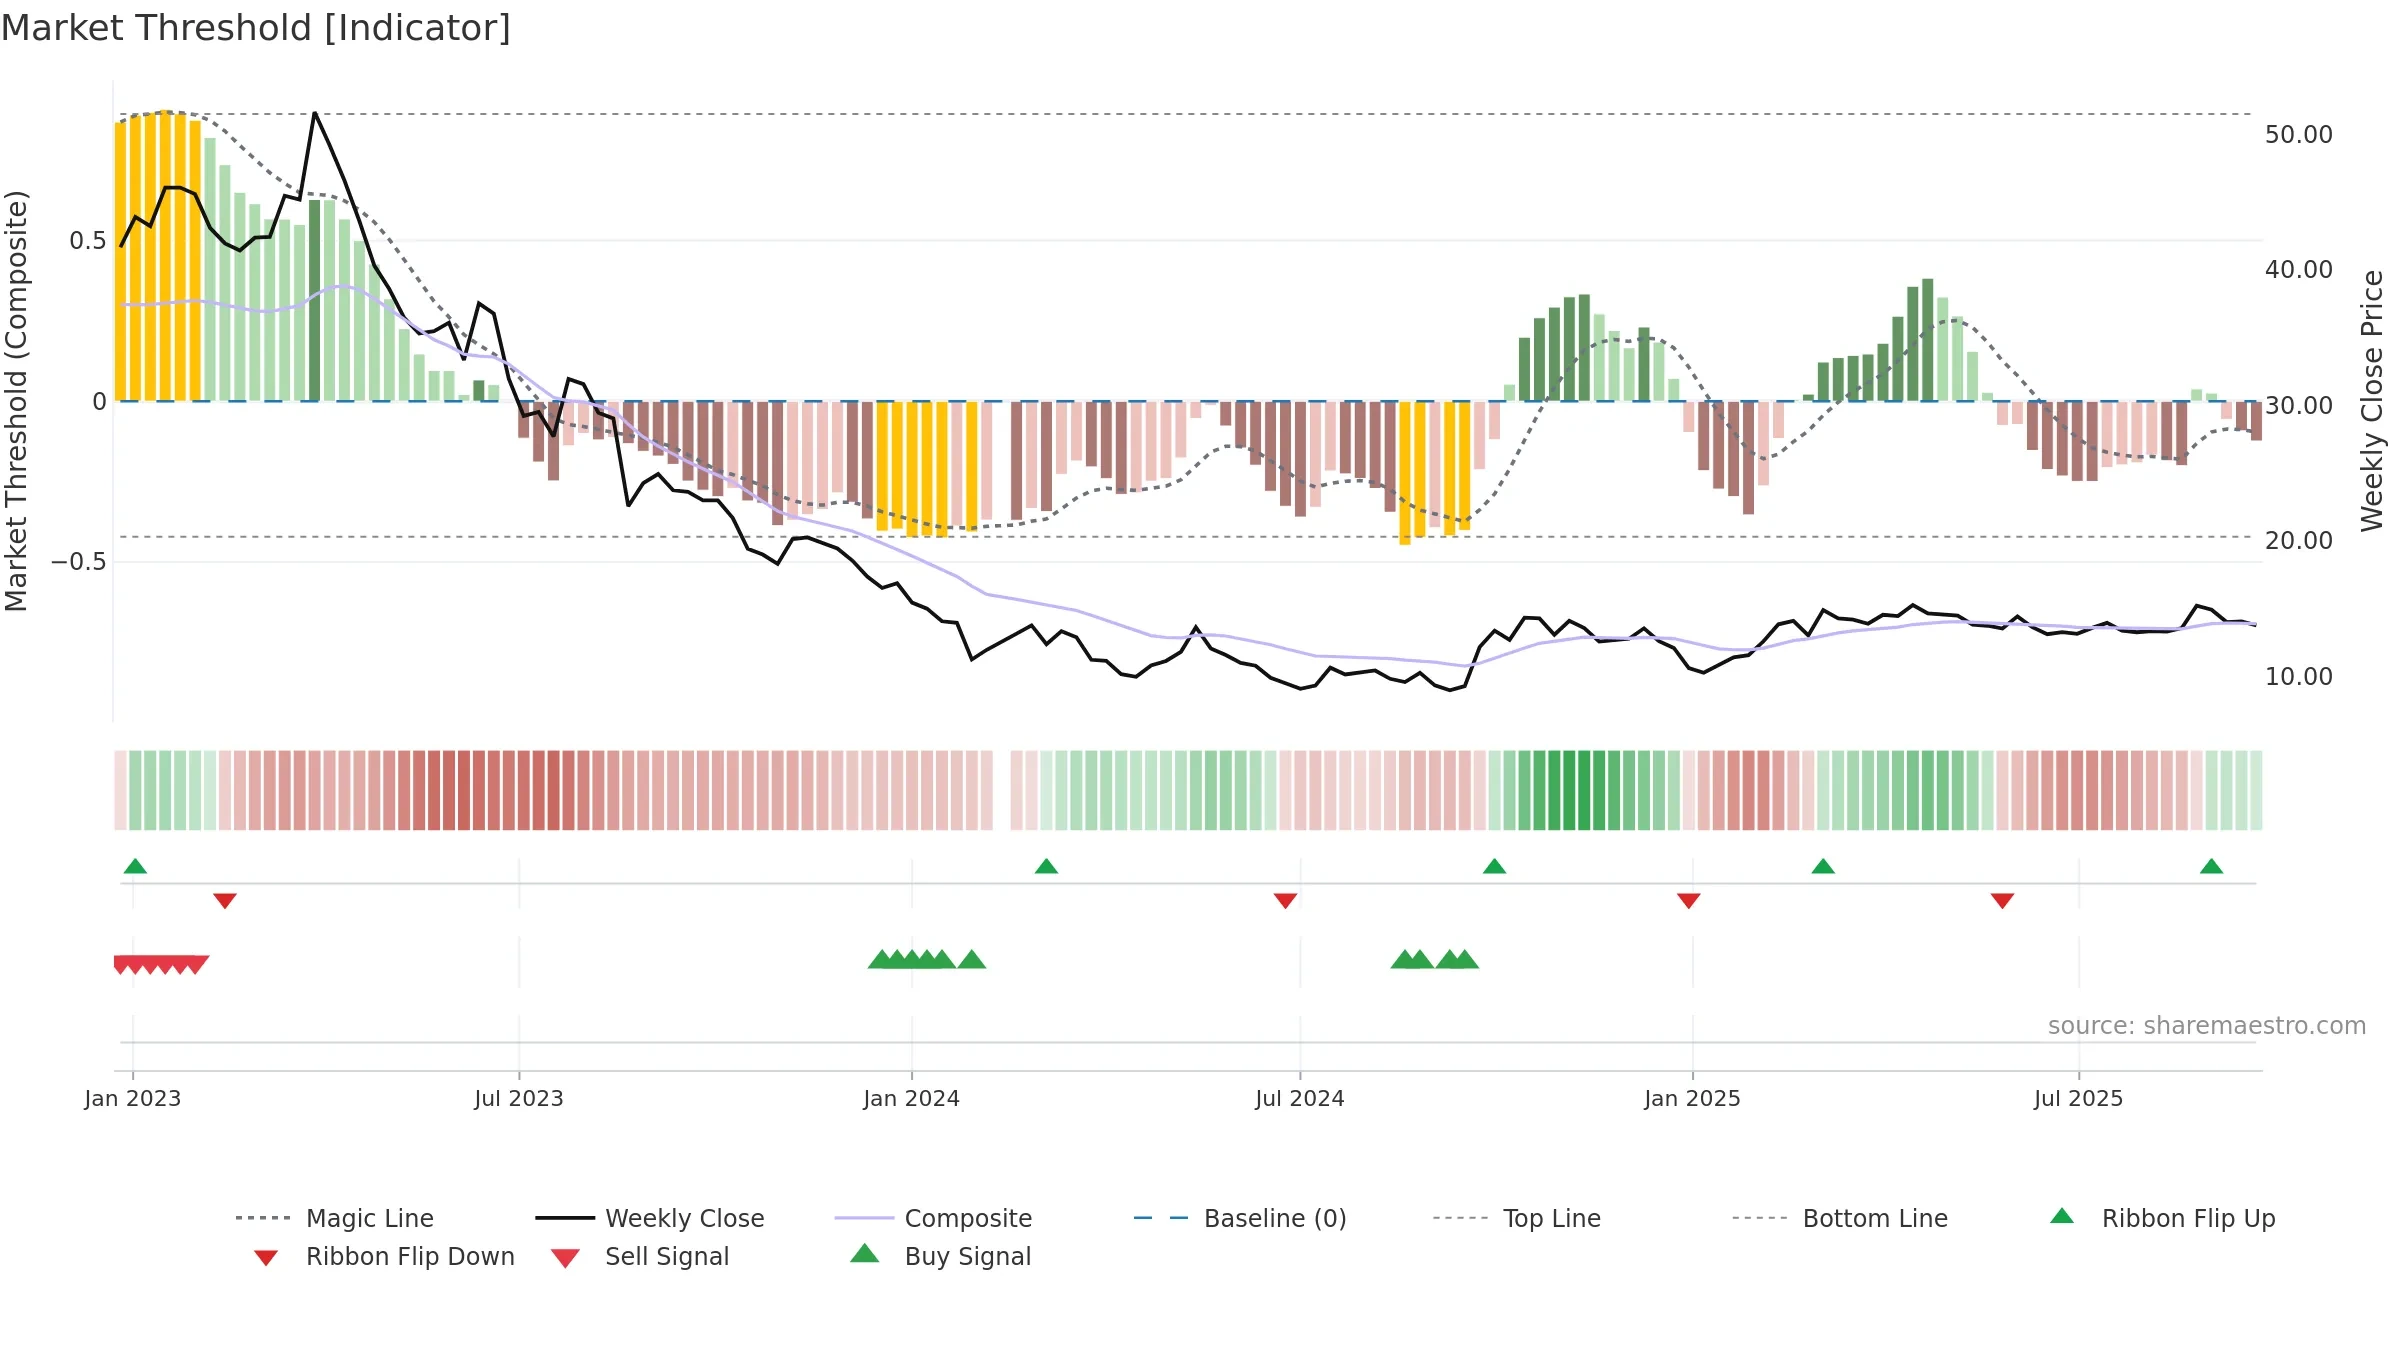Screen dimensions: 2400x1350
Task: Click the Jul 2023 x-axis label
Action: pos(519,1098)
